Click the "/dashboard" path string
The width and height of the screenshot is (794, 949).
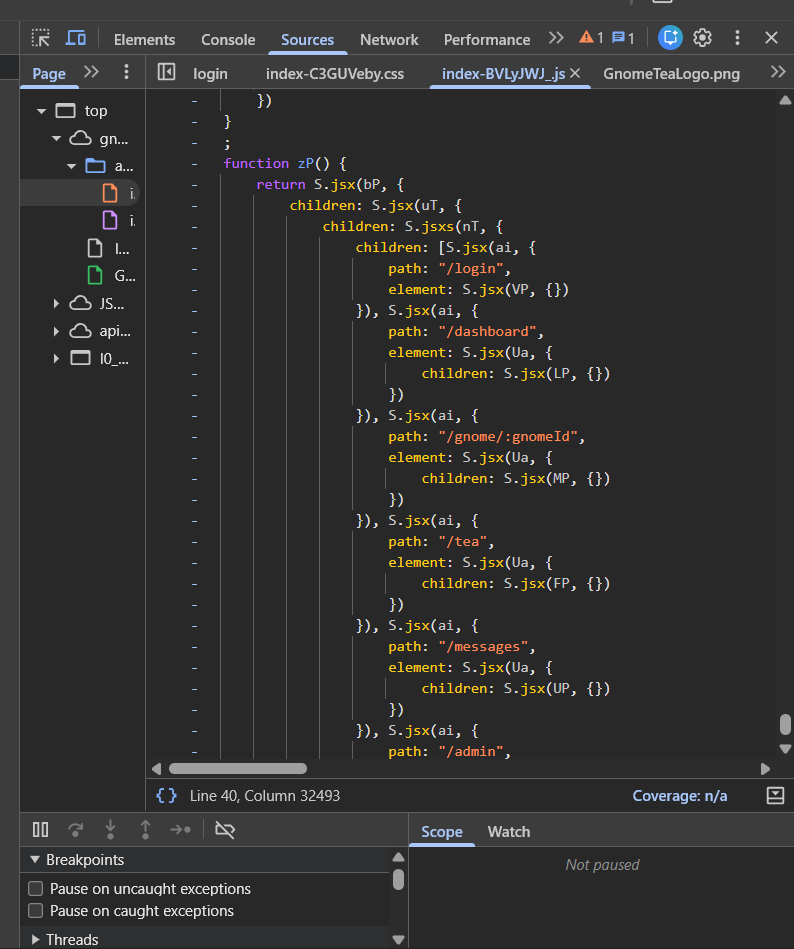pyautogui.click(x=487, y=332)
